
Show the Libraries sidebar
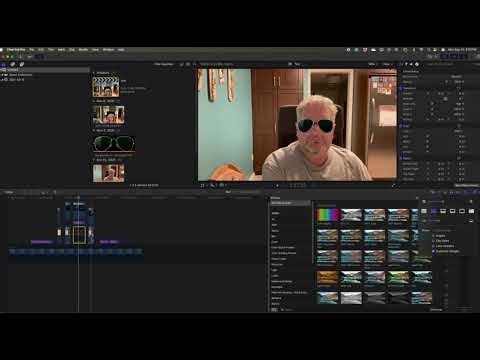pyautogui.click(x=4, y=64)
